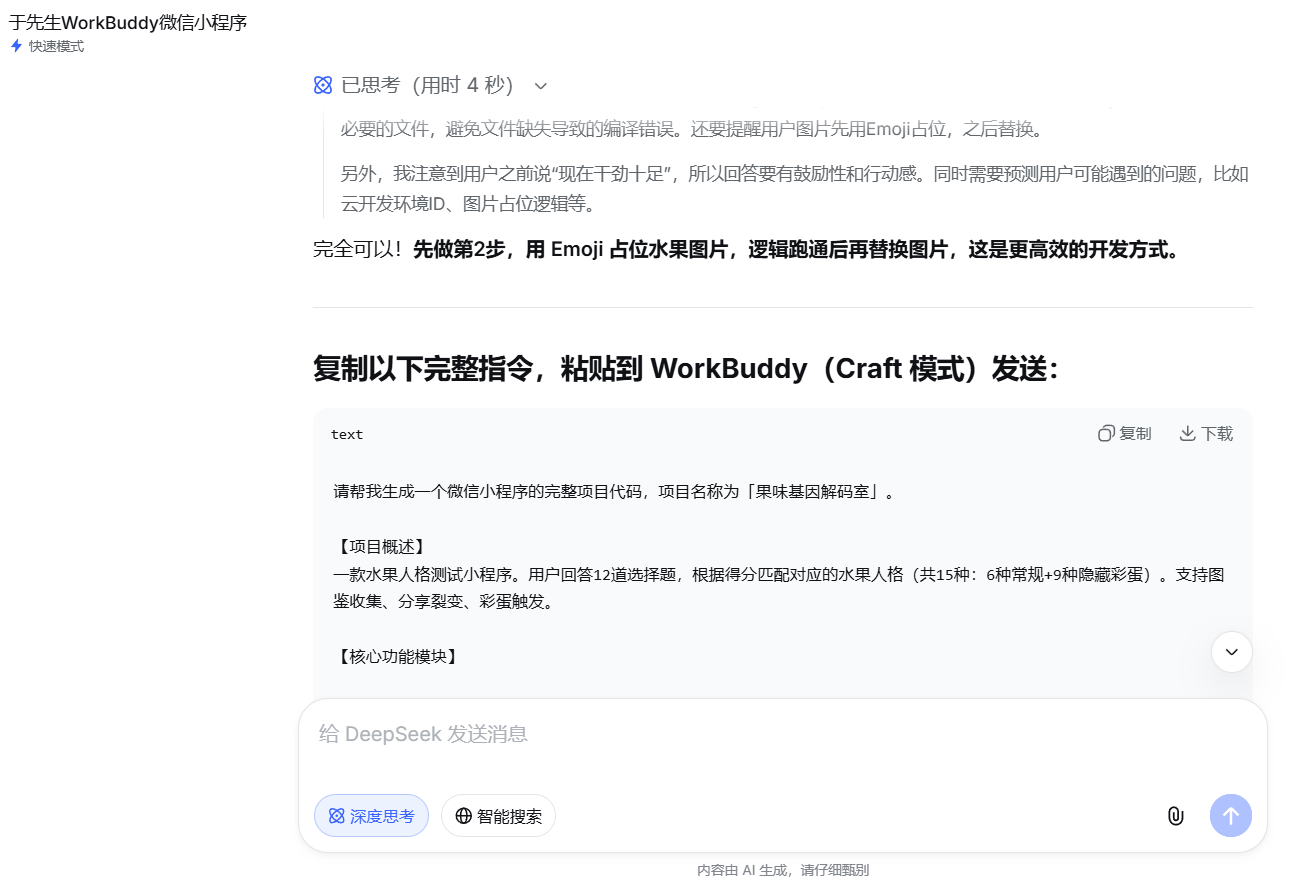Click the scroll-to-bottom chevron button
This screenshot has width=1294, height=880.
tap(1232, 652)
